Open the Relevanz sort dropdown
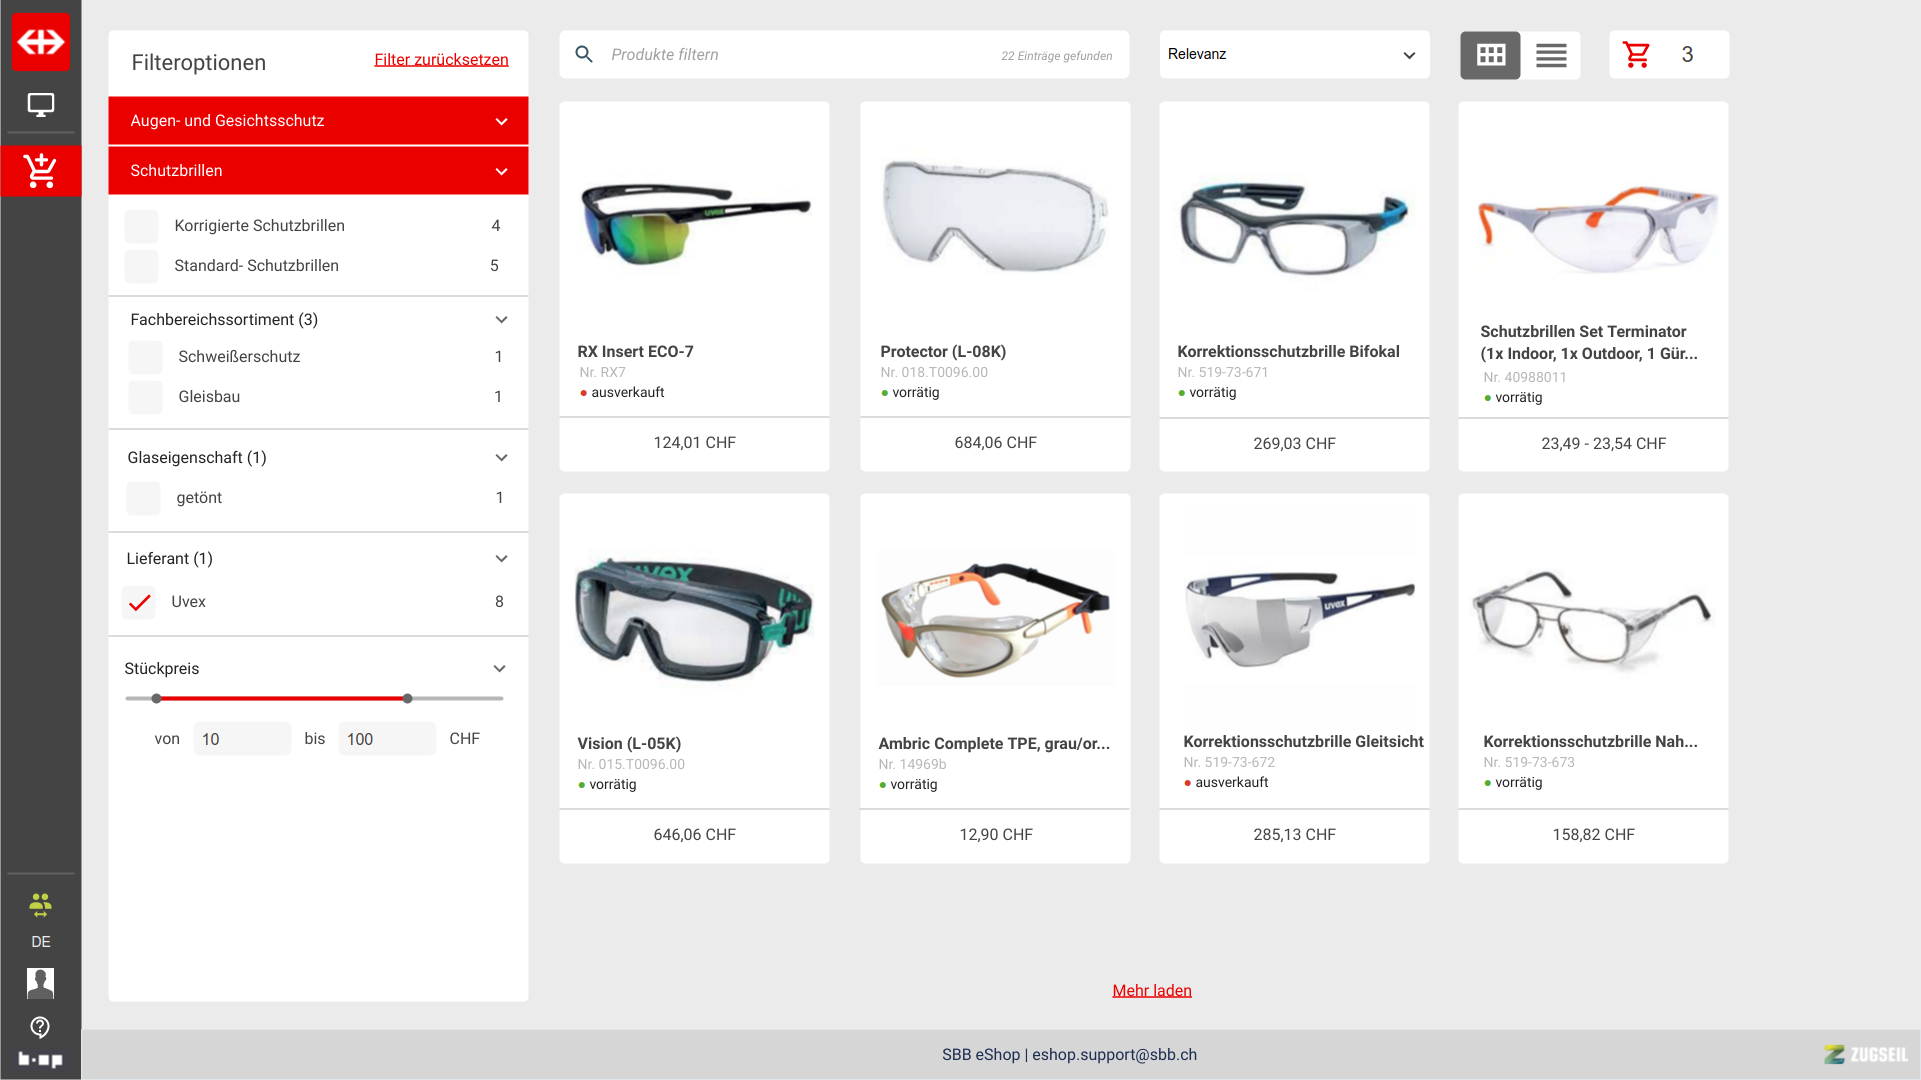Viewport: 1921px width, 1080px height. coord(1294,55)
